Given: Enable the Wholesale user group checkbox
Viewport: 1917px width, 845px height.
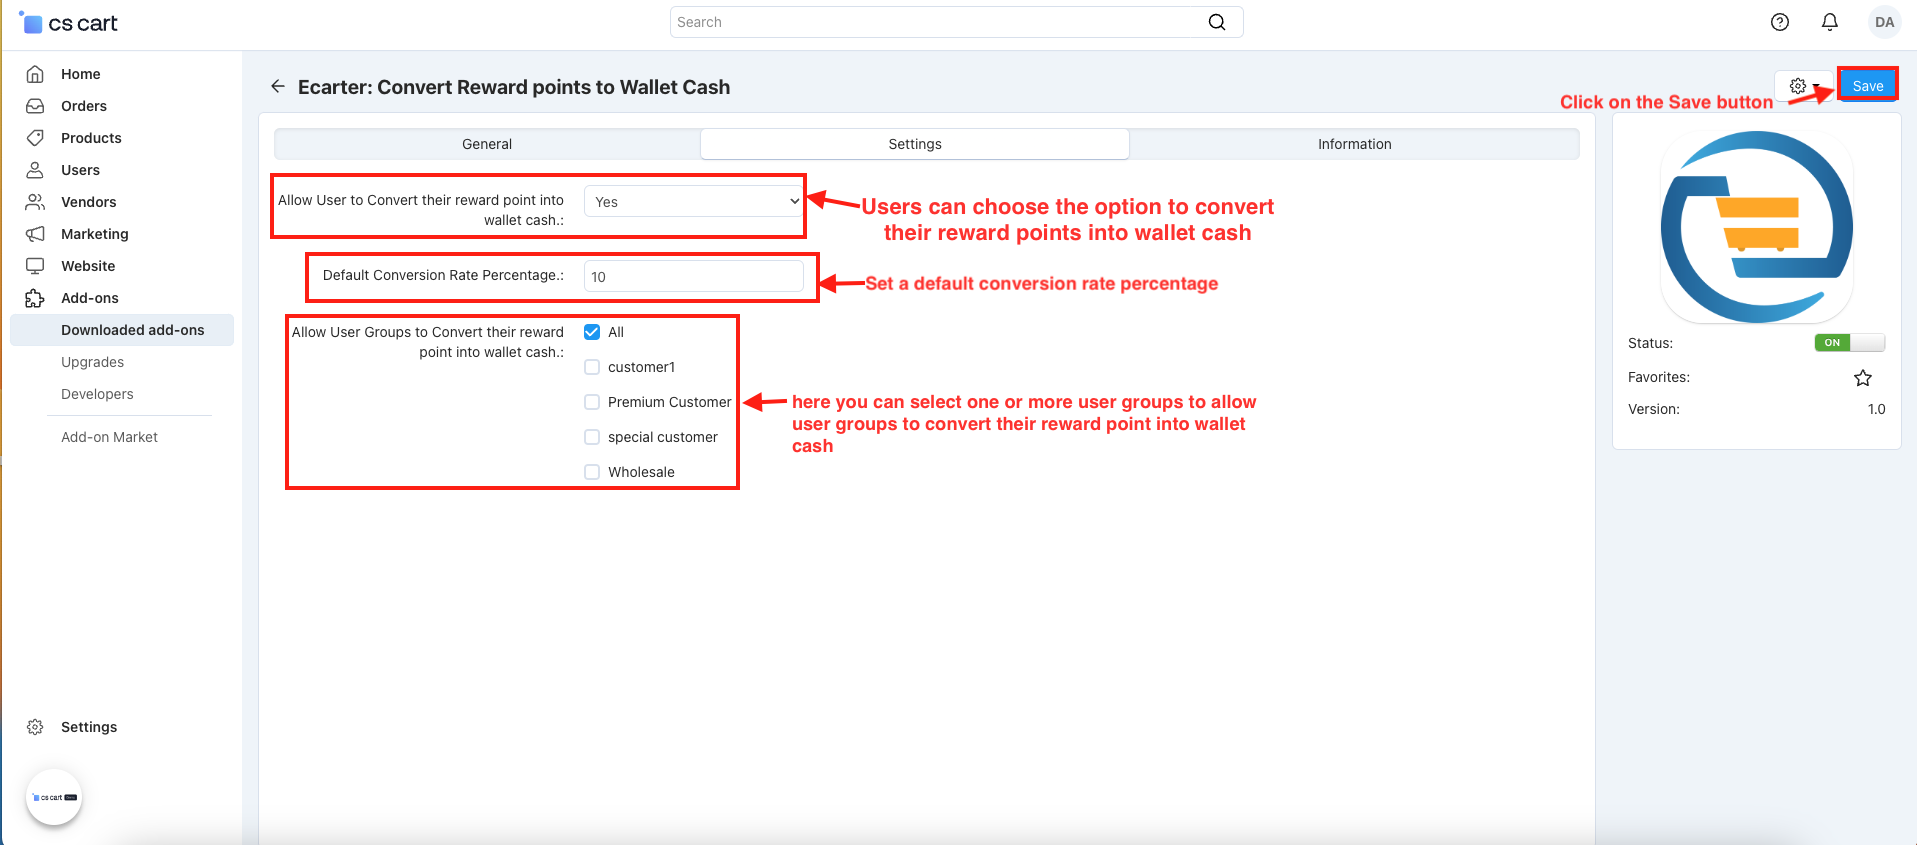Looking at the screenshot, I should 592,472.
